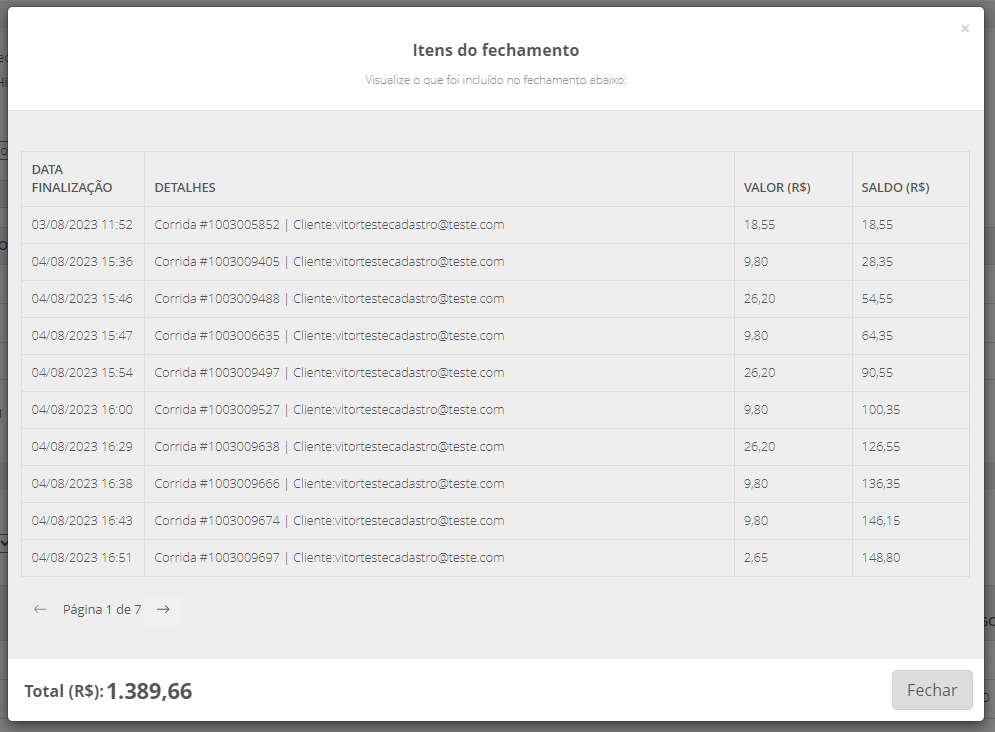The height and width of the screenshot is (732, 995).
Task: Select the saldo value 126,55
Action: pyautogui.click(x=881, y=447)
